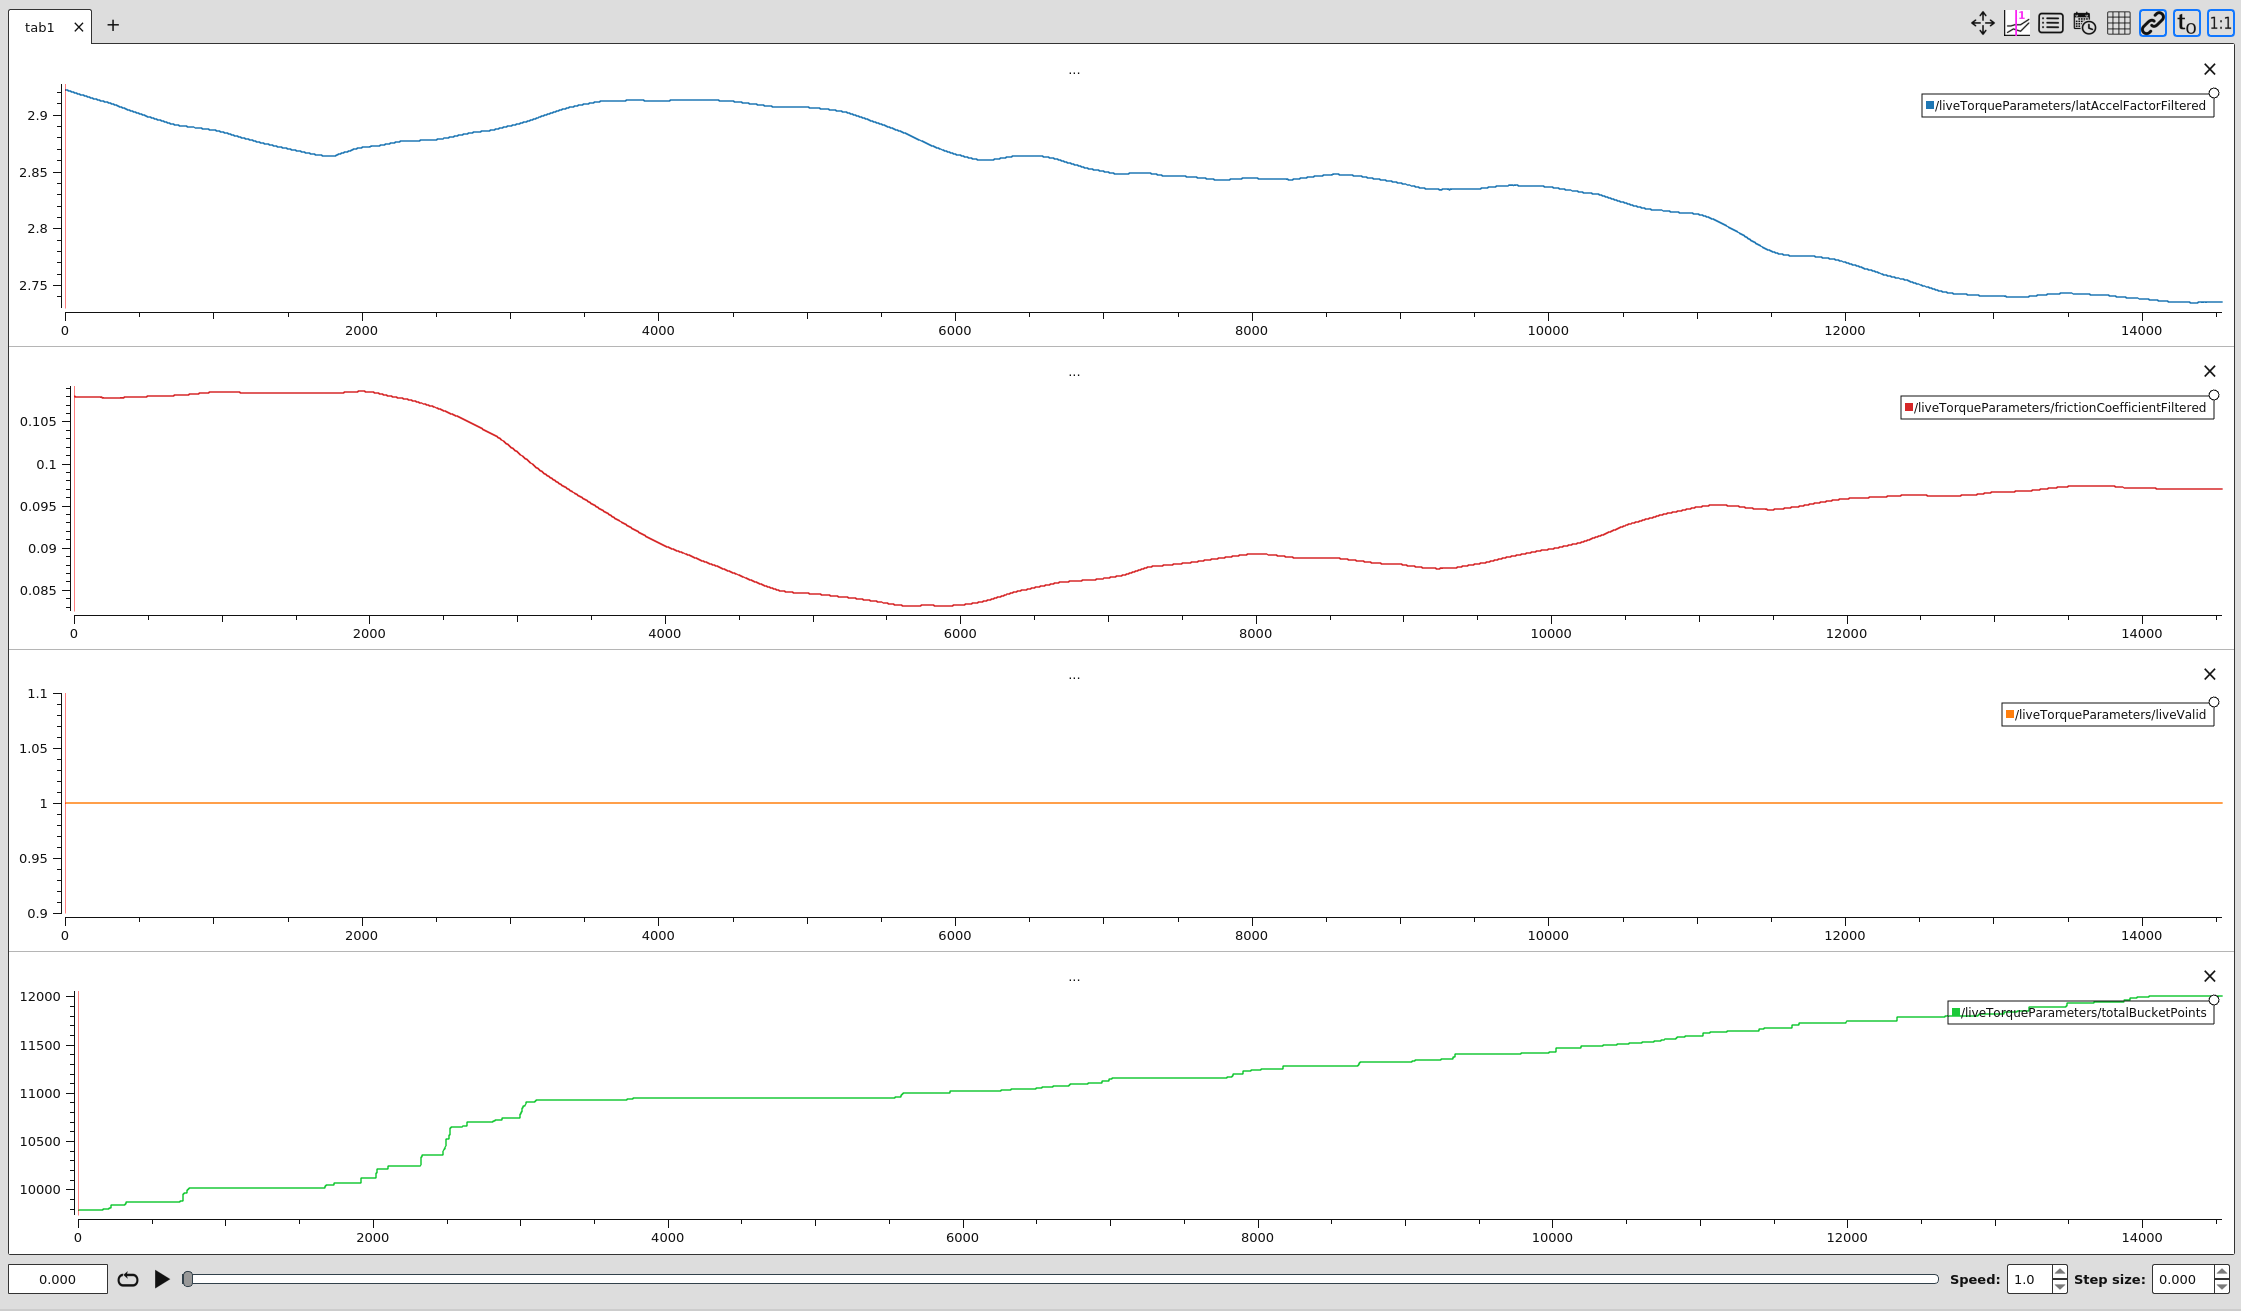Click the current time input field

click(x=57, y=1279)
